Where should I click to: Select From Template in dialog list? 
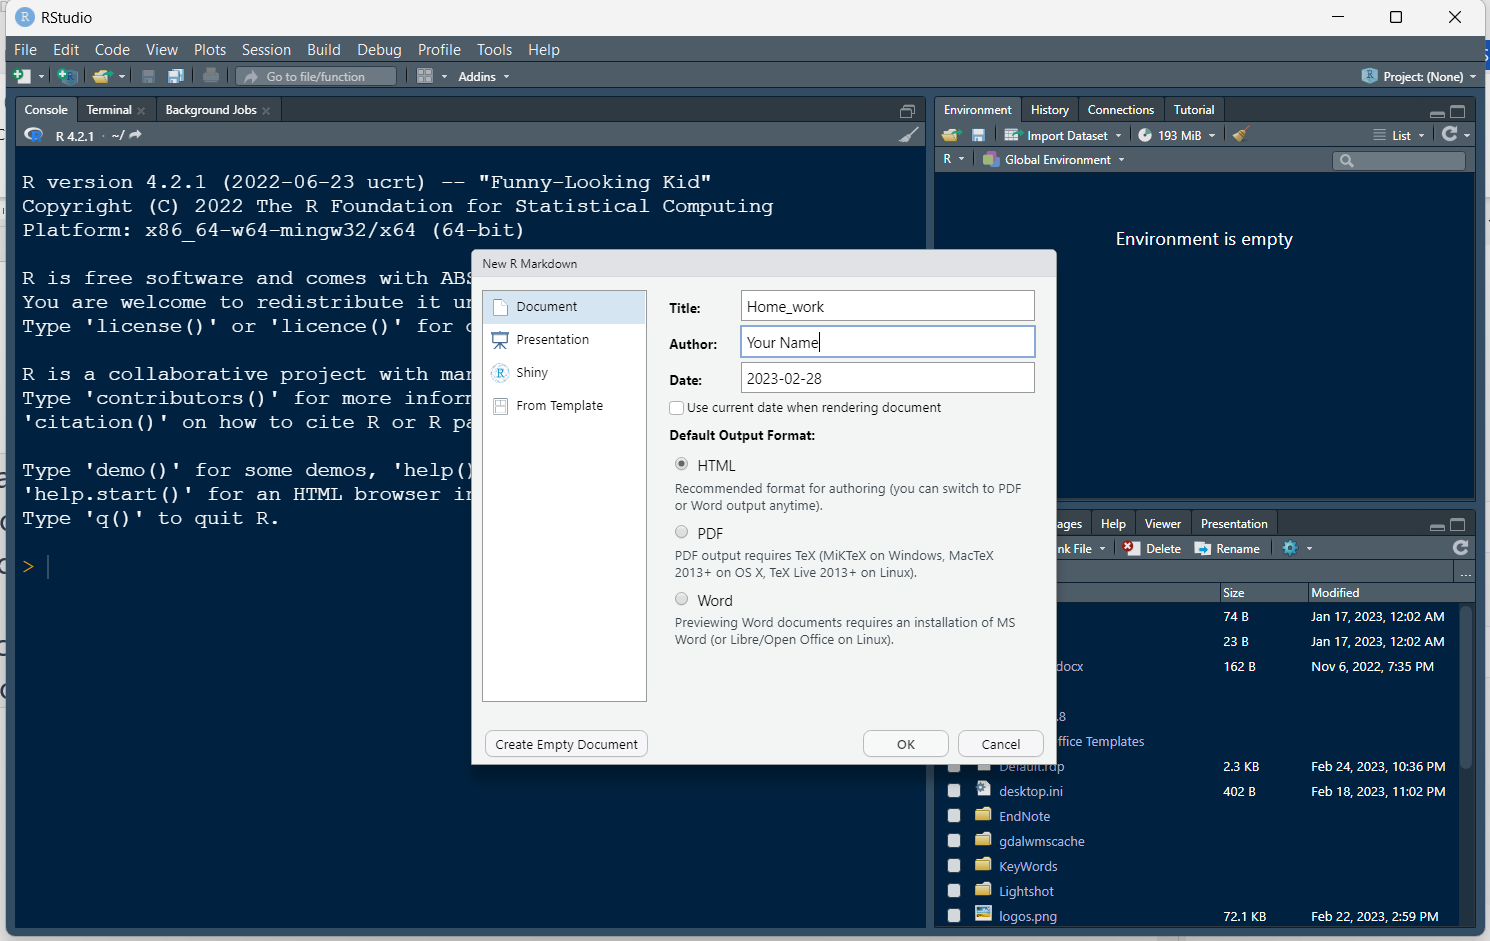click(565, 406)
